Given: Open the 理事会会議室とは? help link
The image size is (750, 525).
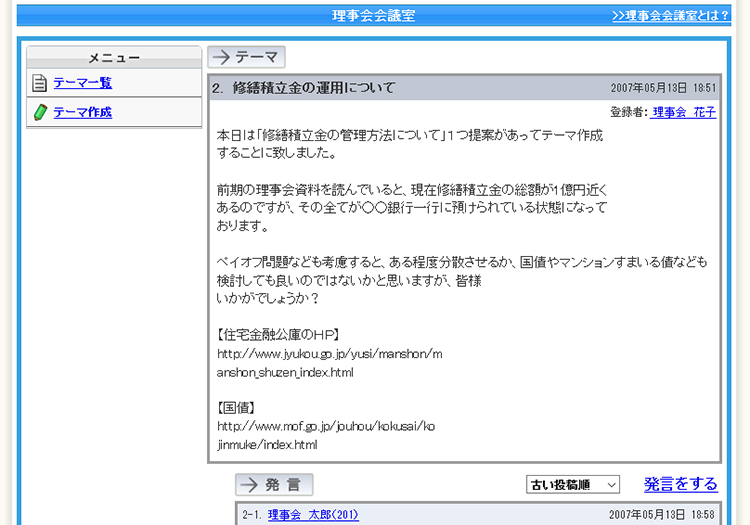Looking at the screenshot, I should [670, 16].
